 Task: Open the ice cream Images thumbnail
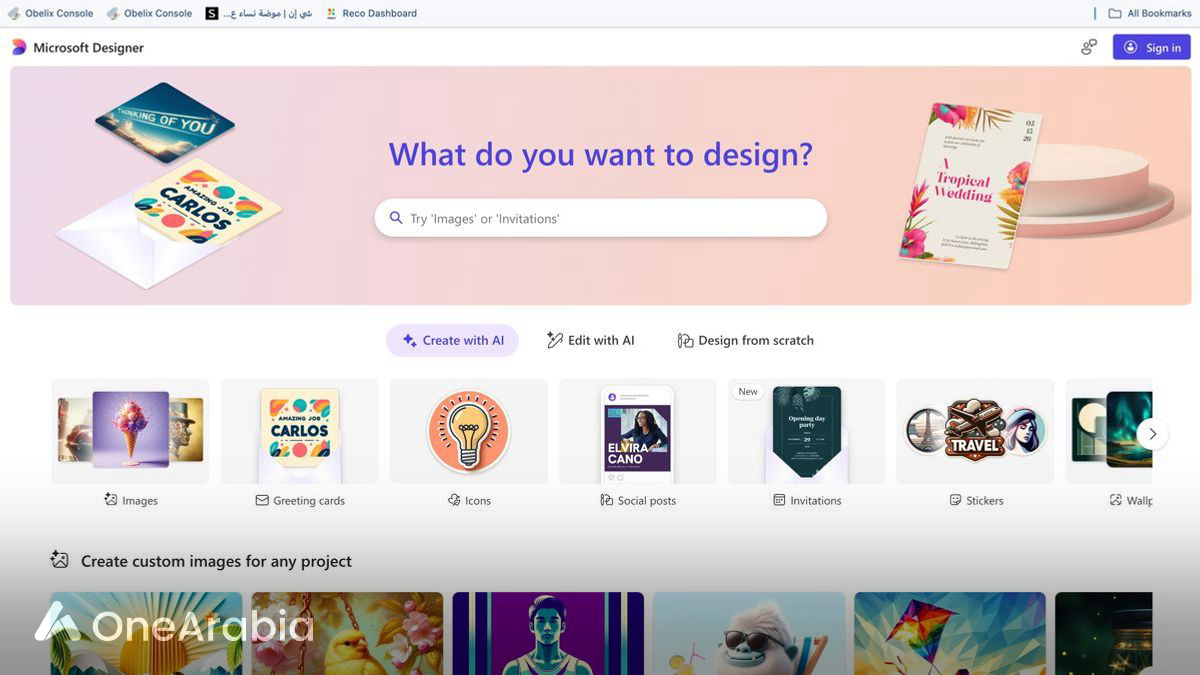coord(131,429)
